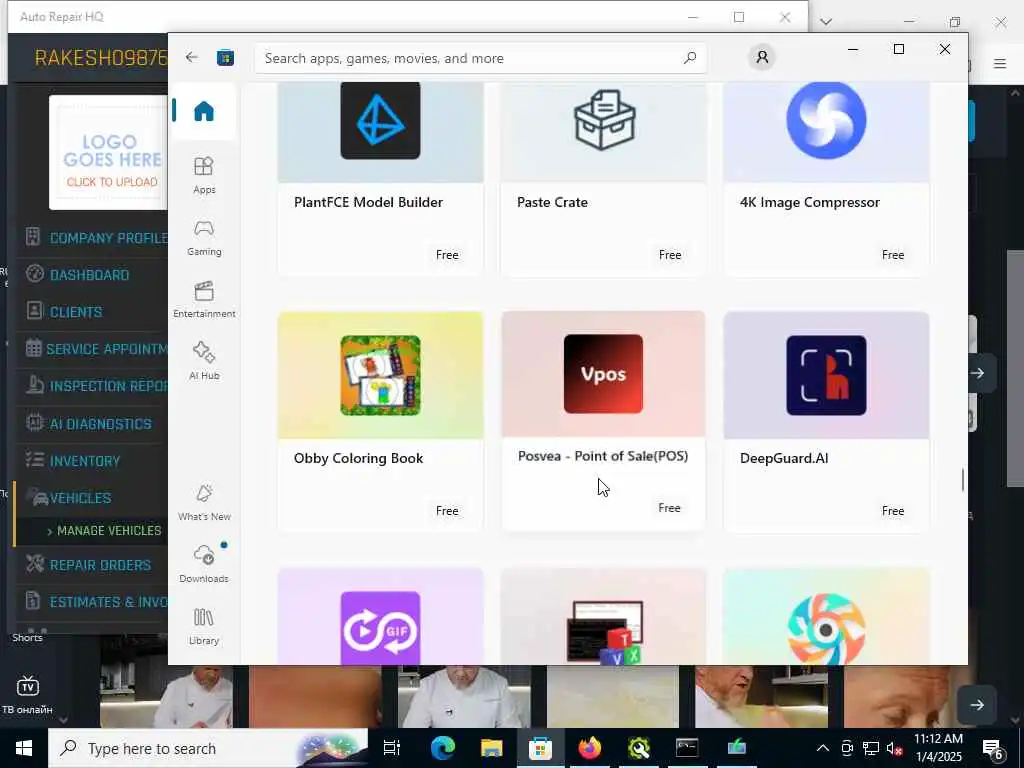Open Task View on the taskbar

tap(392, 748)
